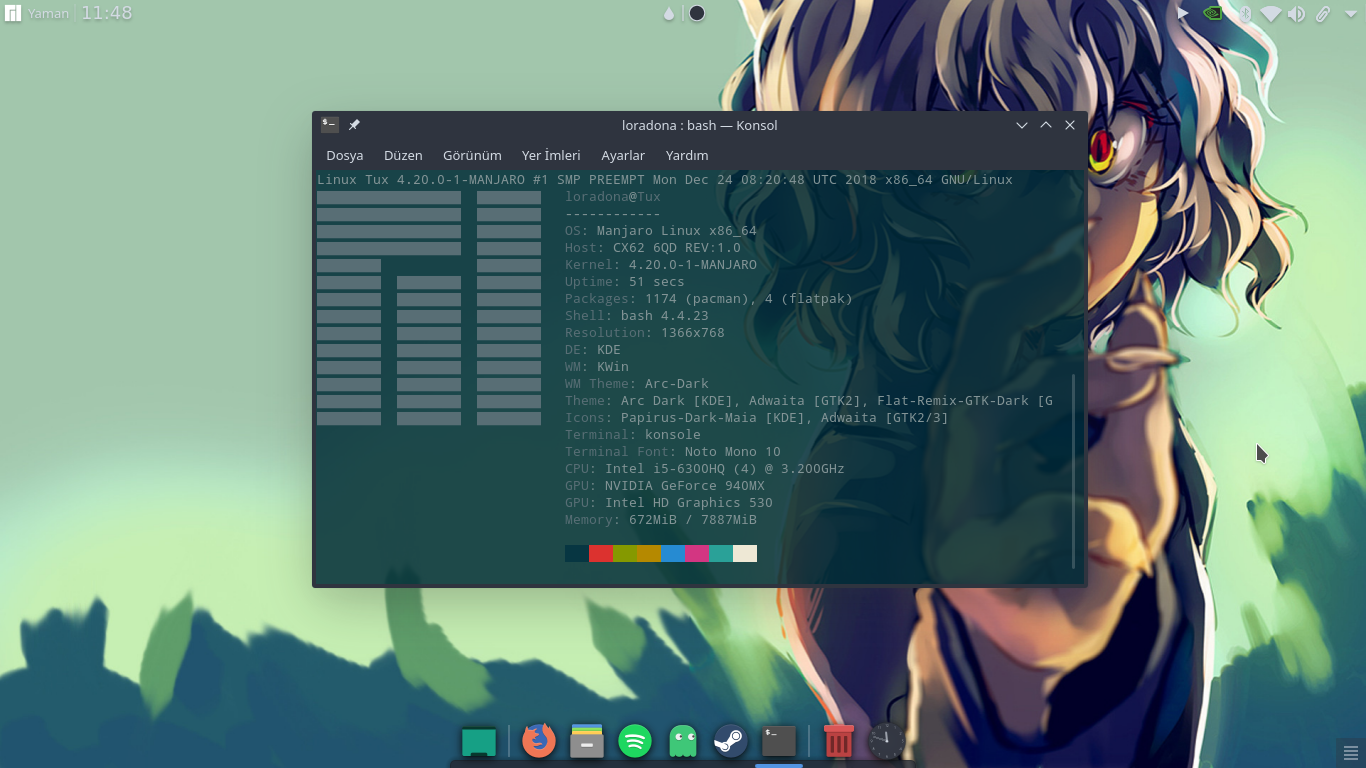Open the Yardım menu
The width and height of the screenshot is (1366, 768).
[687, 155]
